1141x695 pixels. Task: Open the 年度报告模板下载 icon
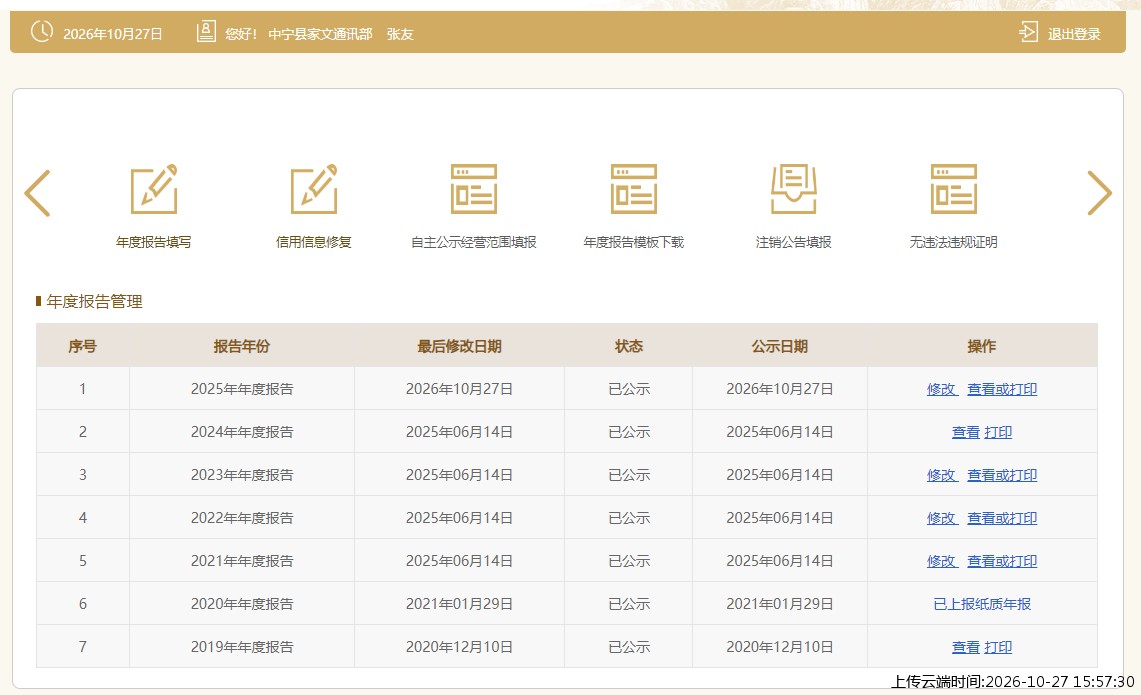point(634,189)
